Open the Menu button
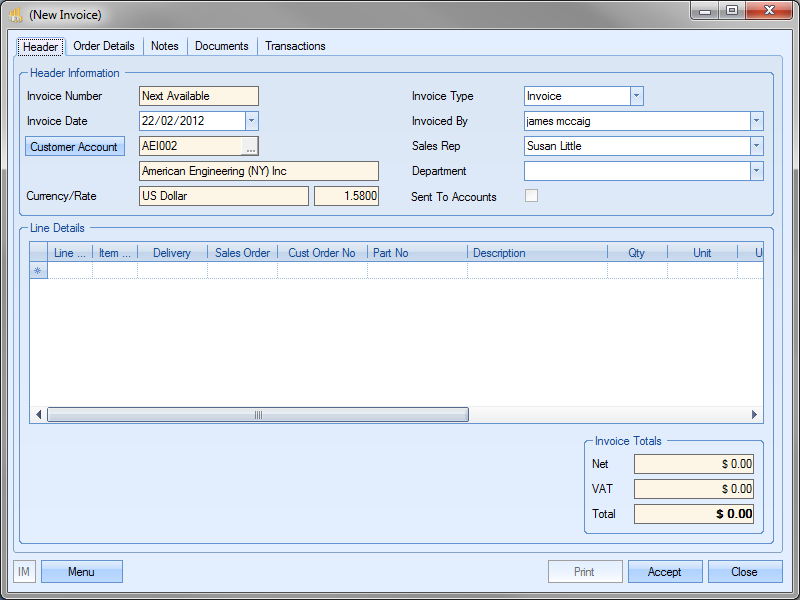This screenshot has height=600, width=800. click(81, 572)
